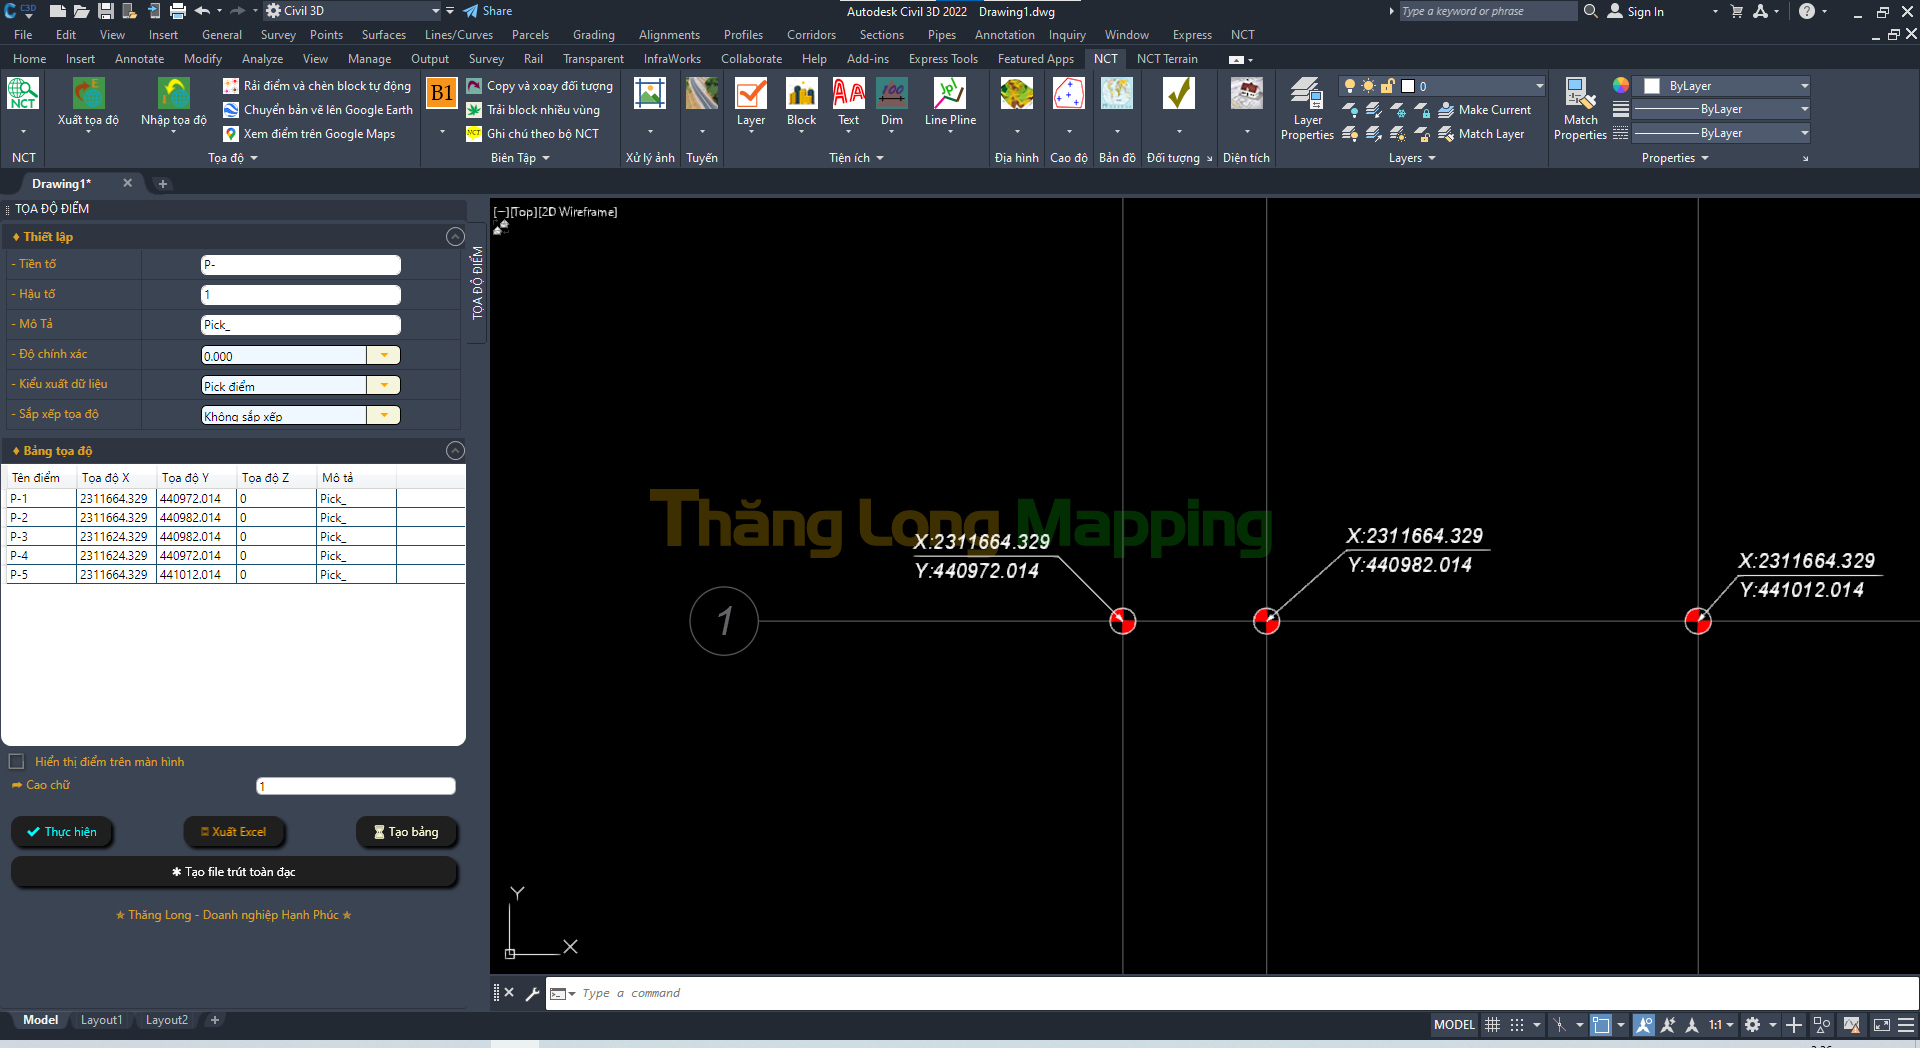
Task: Collapse the Thiết lập section
Action: click(455, 237)
